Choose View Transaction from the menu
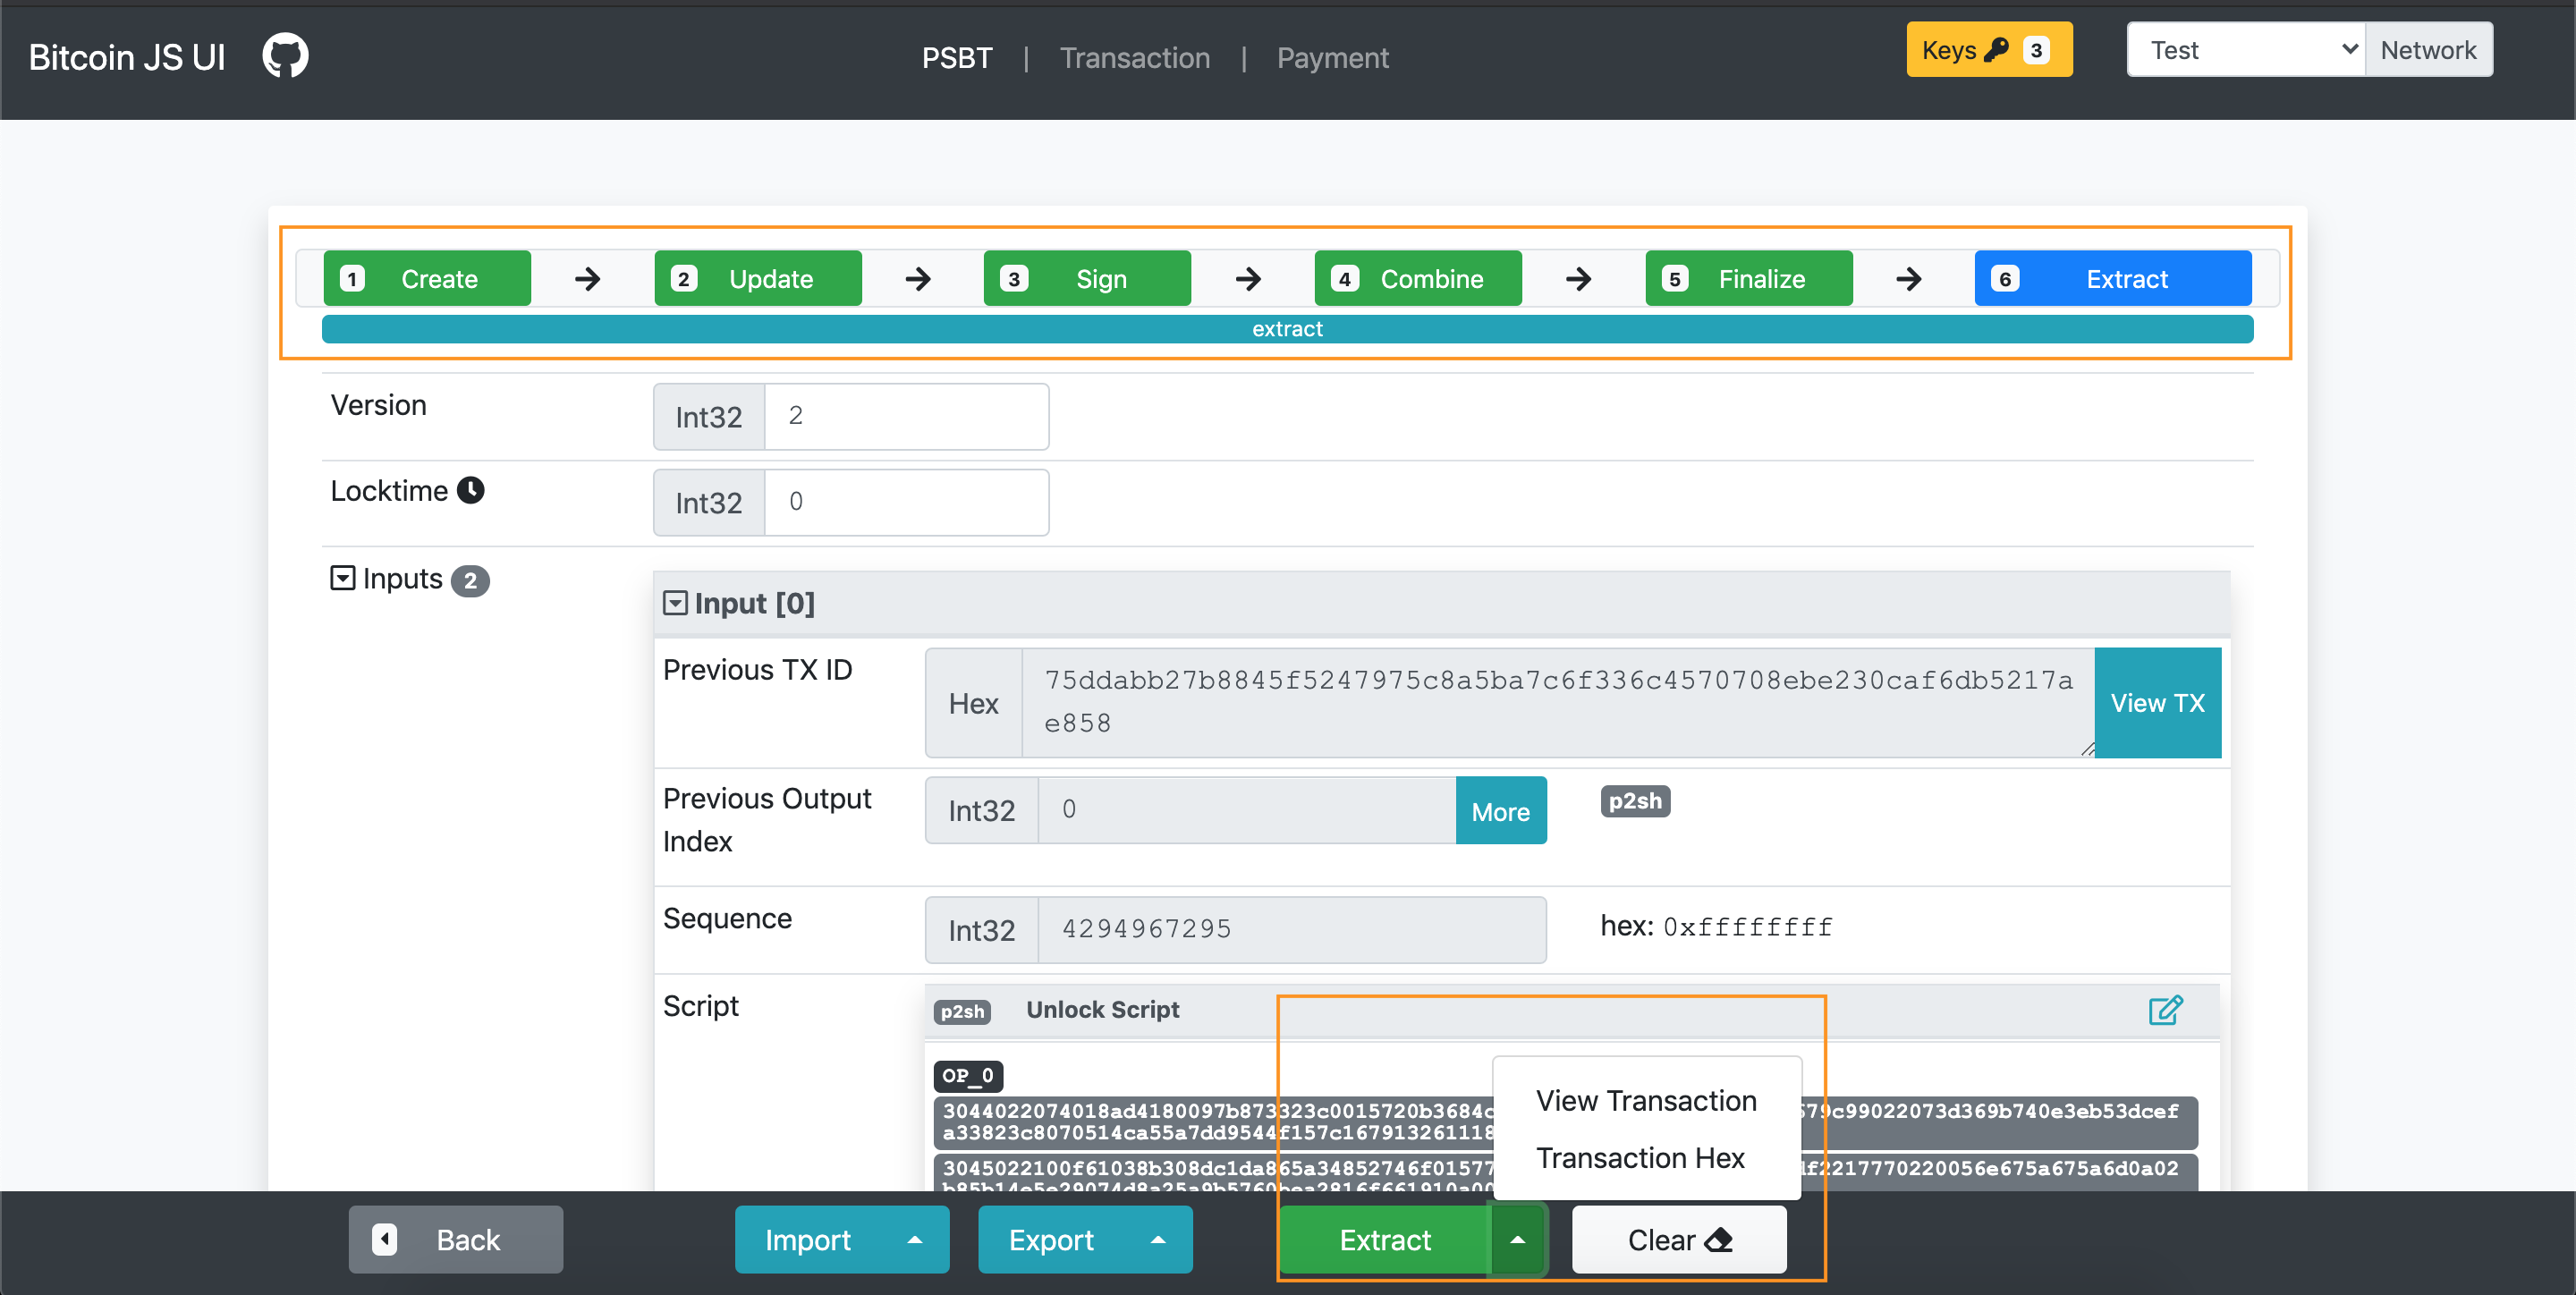Image resolution: width=2576 pixels, height=1295 pixels. click(x=1645, y=1100)
